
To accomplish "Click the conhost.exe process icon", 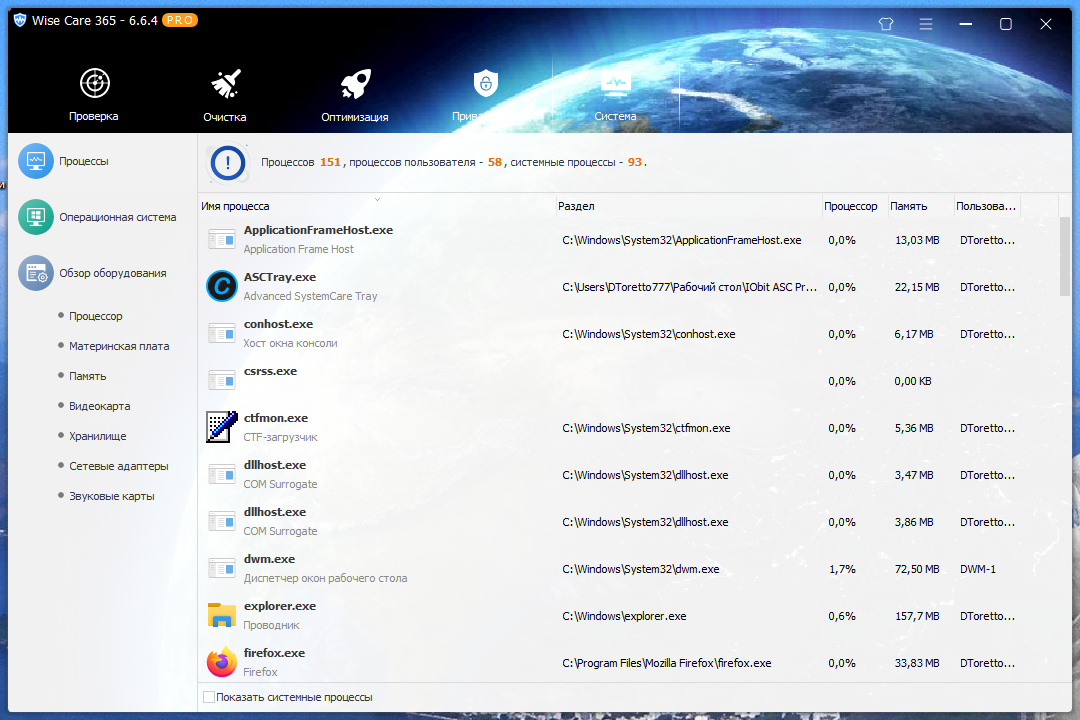I will click(222, 333).
